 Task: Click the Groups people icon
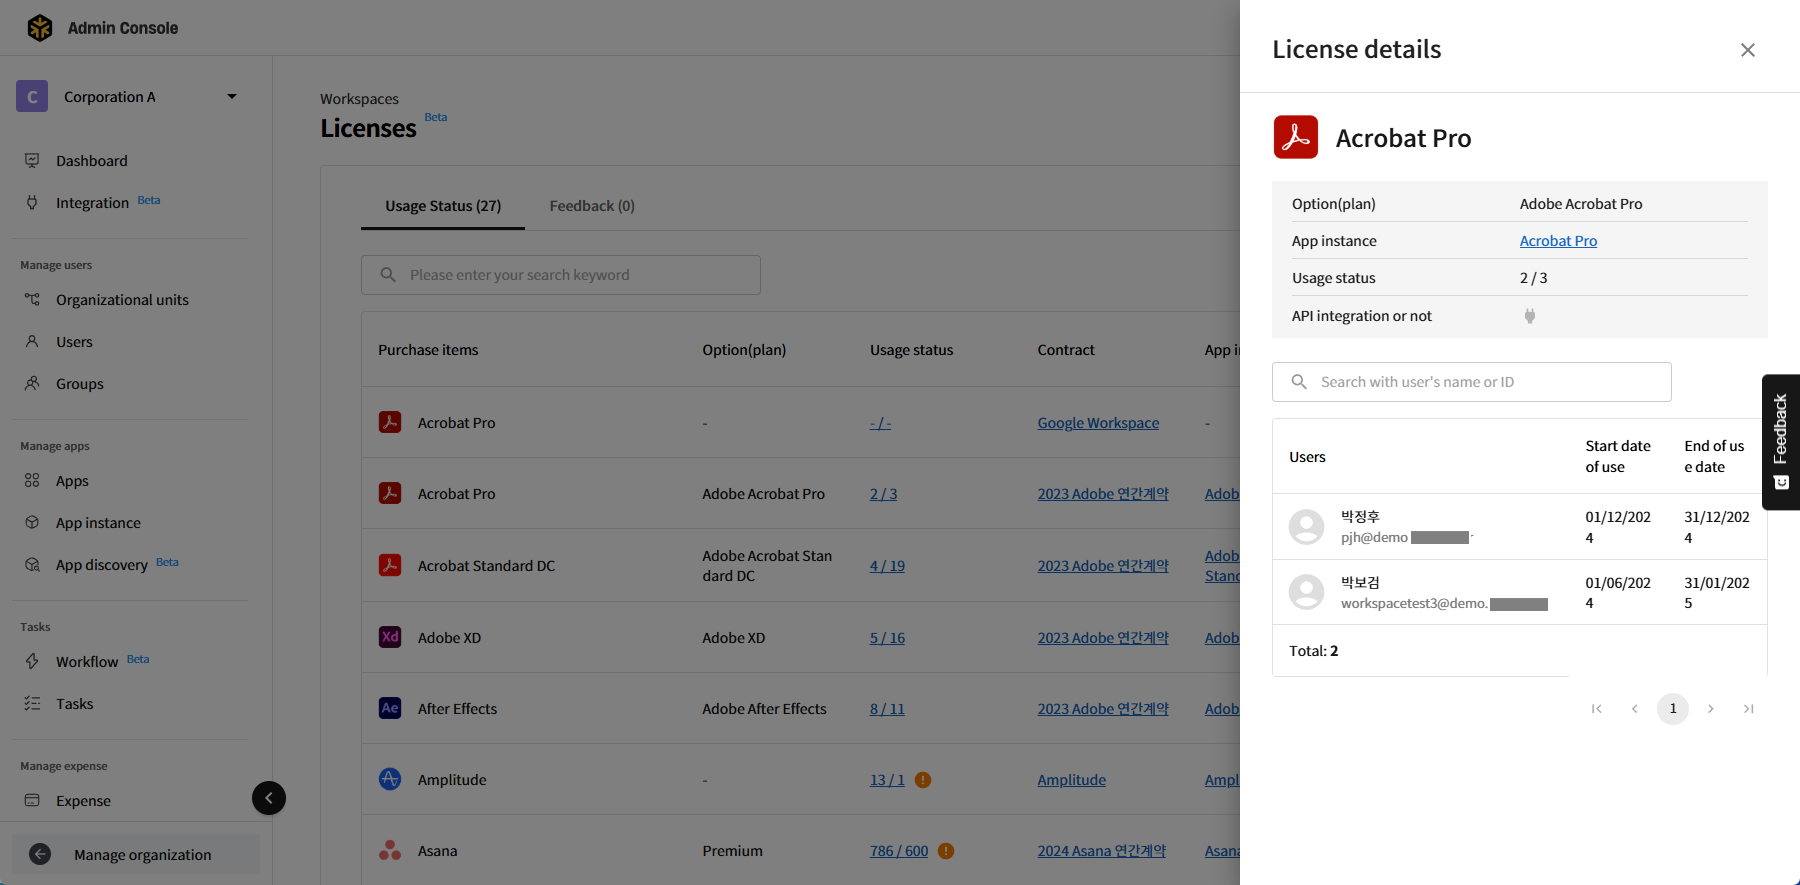point(32,383)
